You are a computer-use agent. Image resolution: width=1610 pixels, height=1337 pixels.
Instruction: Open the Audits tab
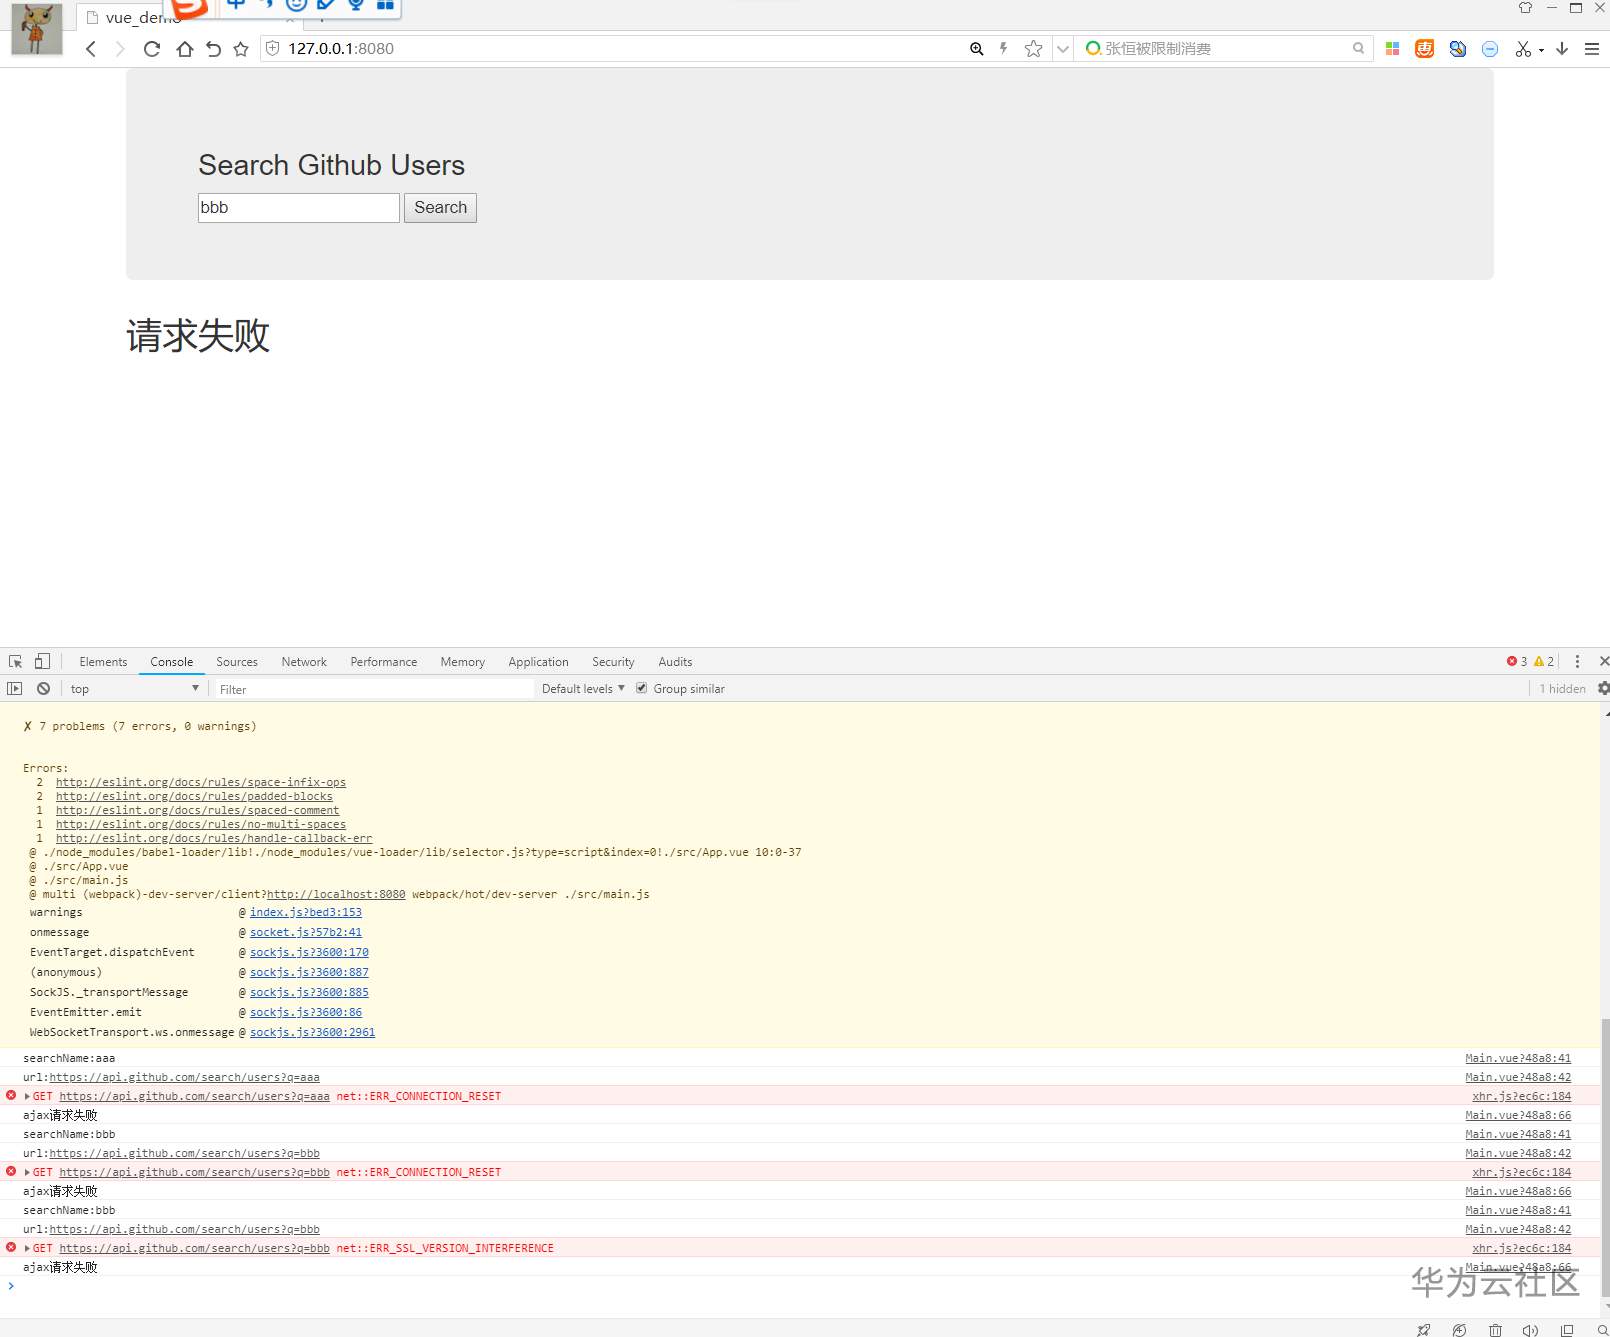pos(675,662)
